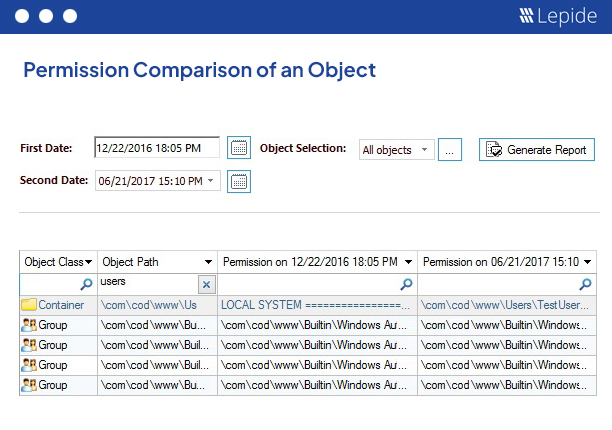
Task: Click the First Date input field
Action: [x=157, y=147]
